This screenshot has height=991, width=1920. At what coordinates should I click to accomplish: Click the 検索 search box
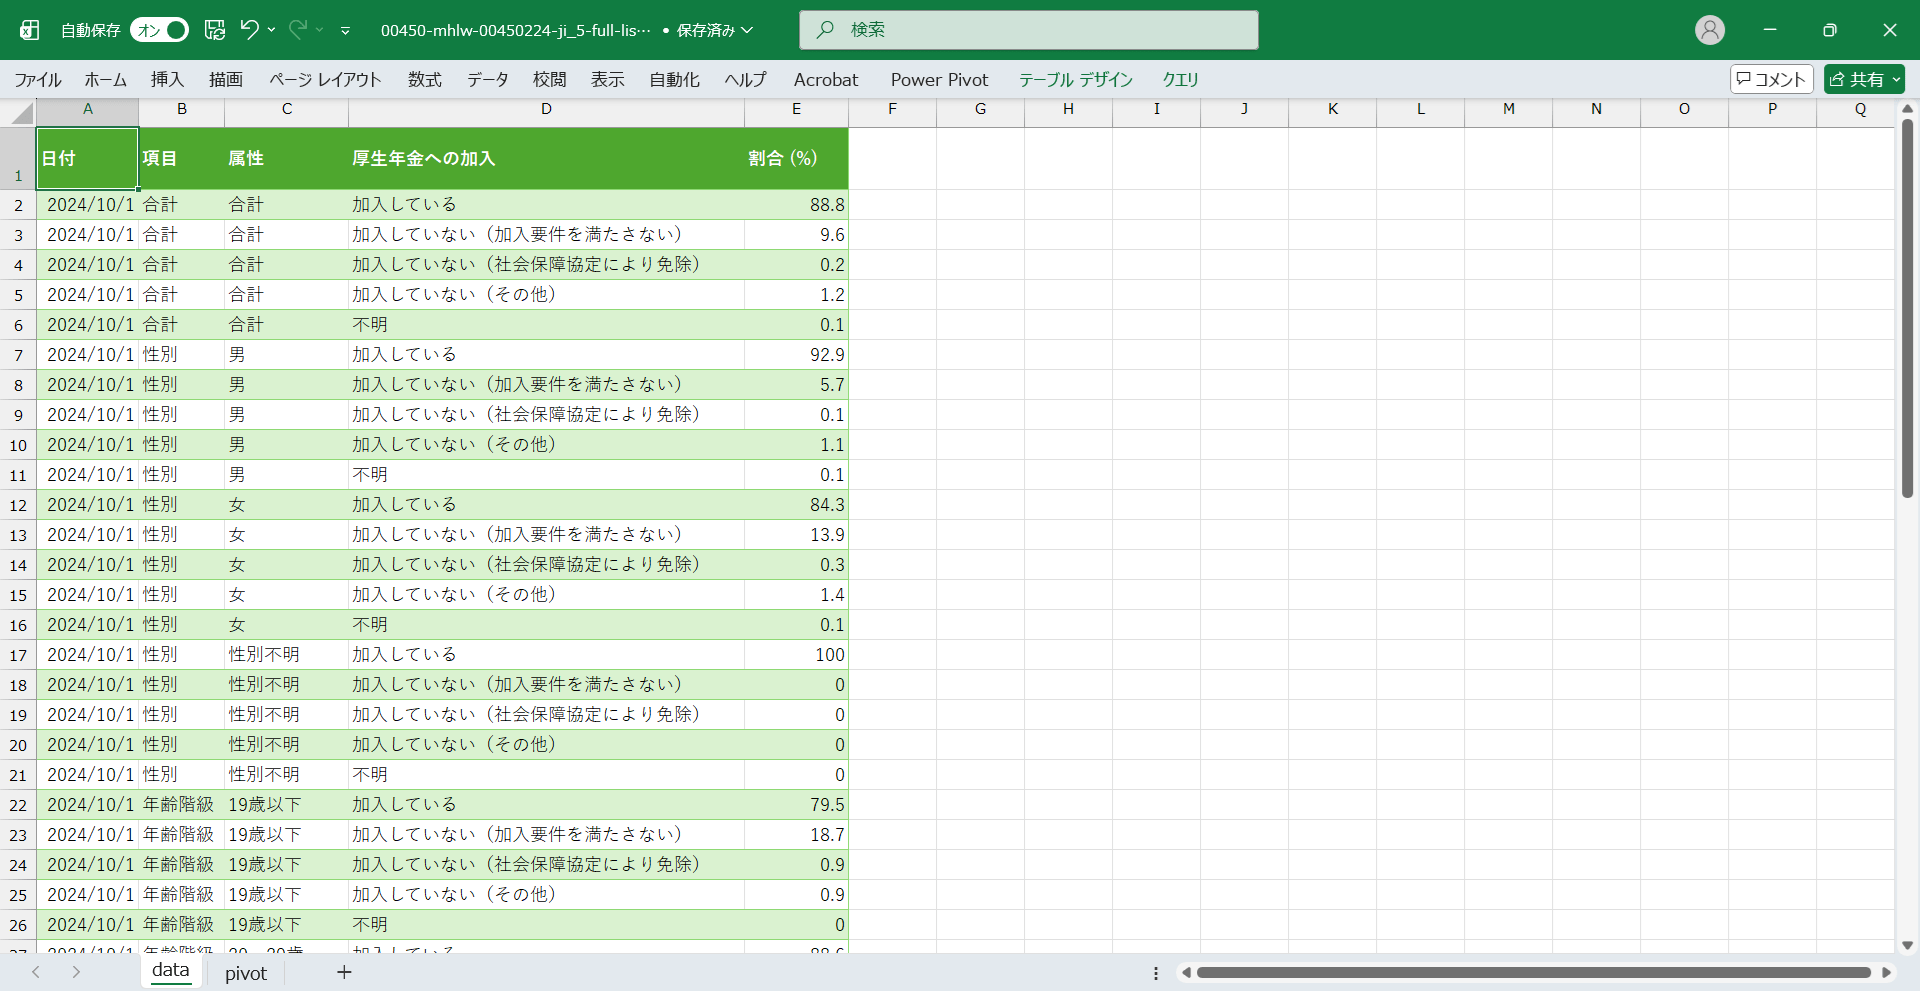pos(1028,30)
